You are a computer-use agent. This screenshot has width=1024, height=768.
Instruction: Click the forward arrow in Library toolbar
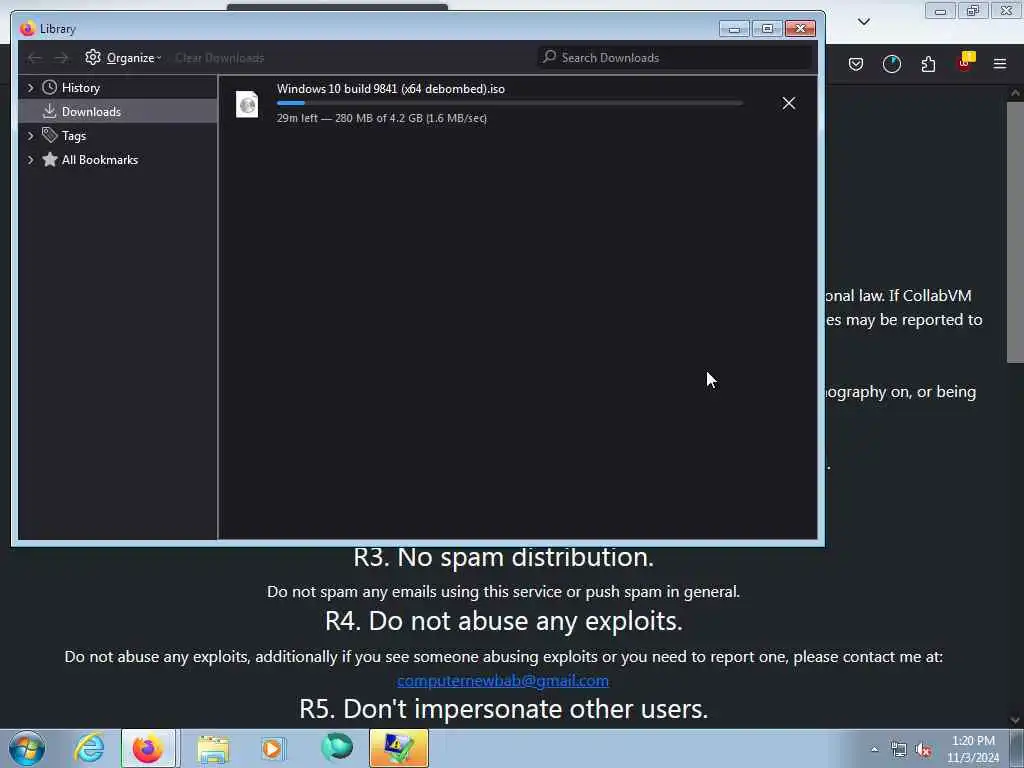point(61,58)
